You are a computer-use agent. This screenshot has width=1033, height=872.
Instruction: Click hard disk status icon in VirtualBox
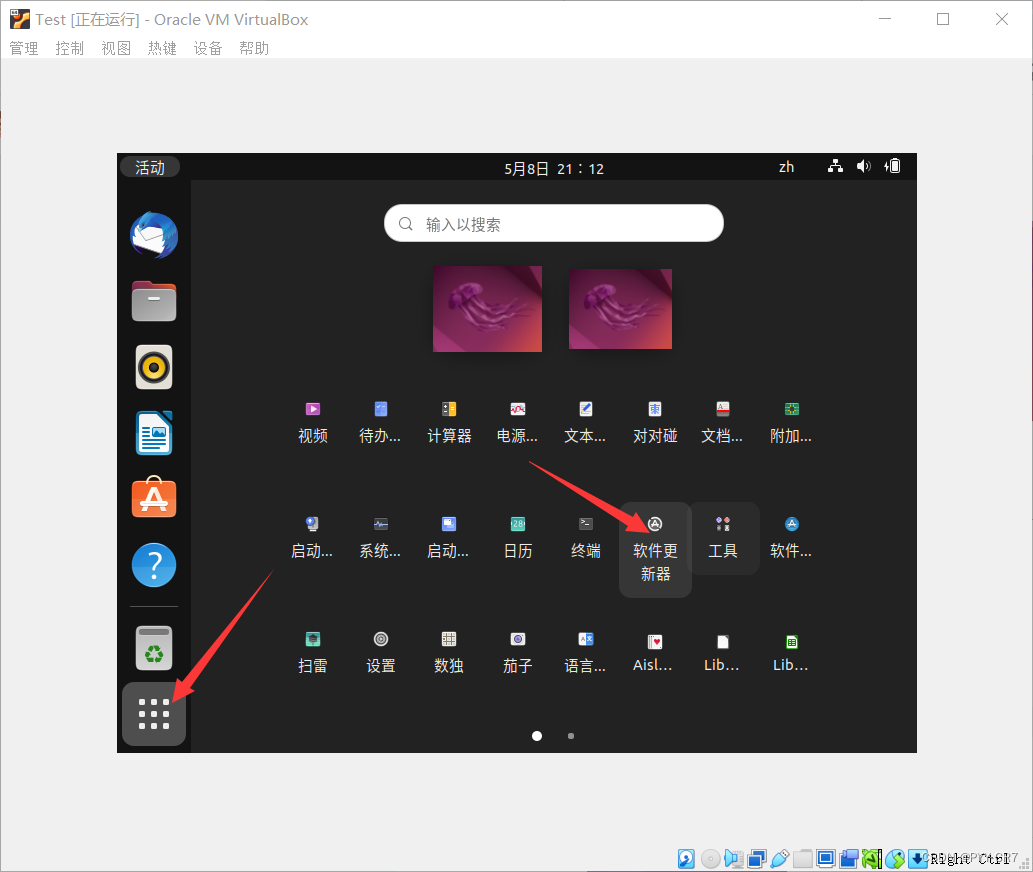click(686, 859)
